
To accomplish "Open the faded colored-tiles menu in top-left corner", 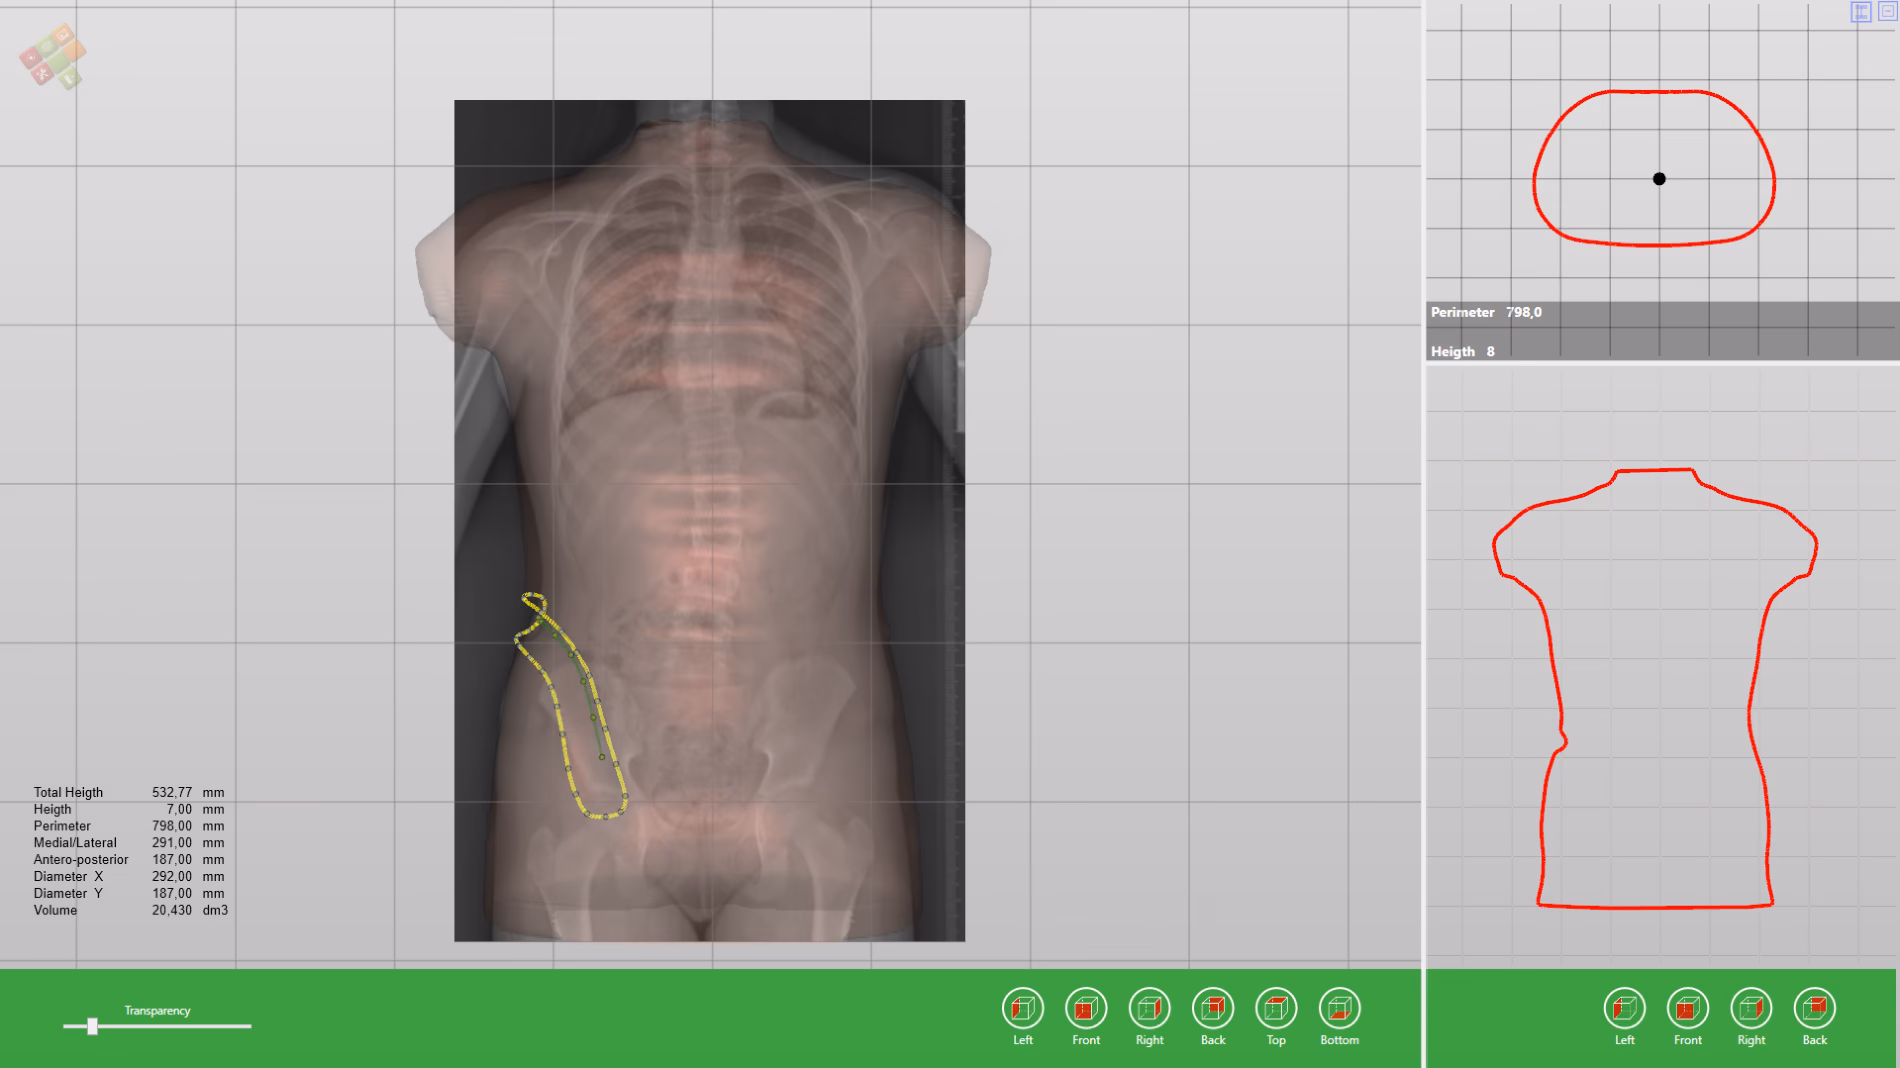I will (53, 56).
